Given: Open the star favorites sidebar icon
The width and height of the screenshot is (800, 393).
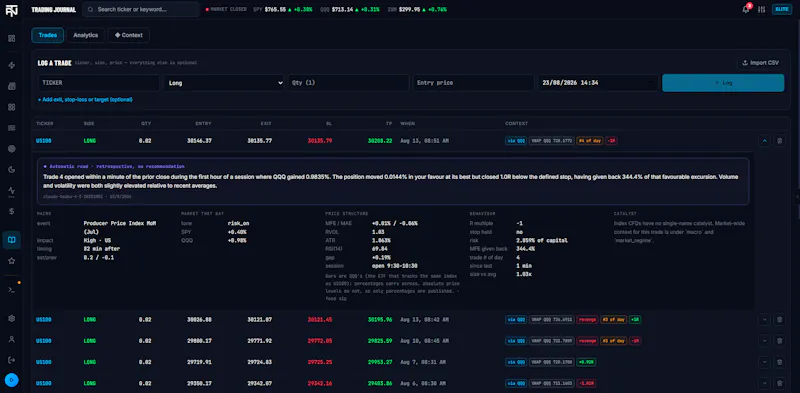Looking at the screenshot, I should point(11,261).
